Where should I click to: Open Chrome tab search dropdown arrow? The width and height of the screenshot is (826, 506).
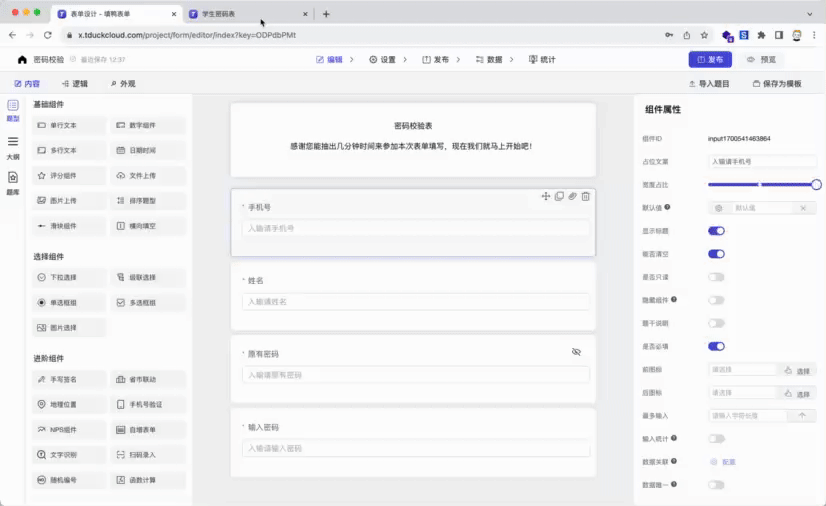tap(810, 14)
